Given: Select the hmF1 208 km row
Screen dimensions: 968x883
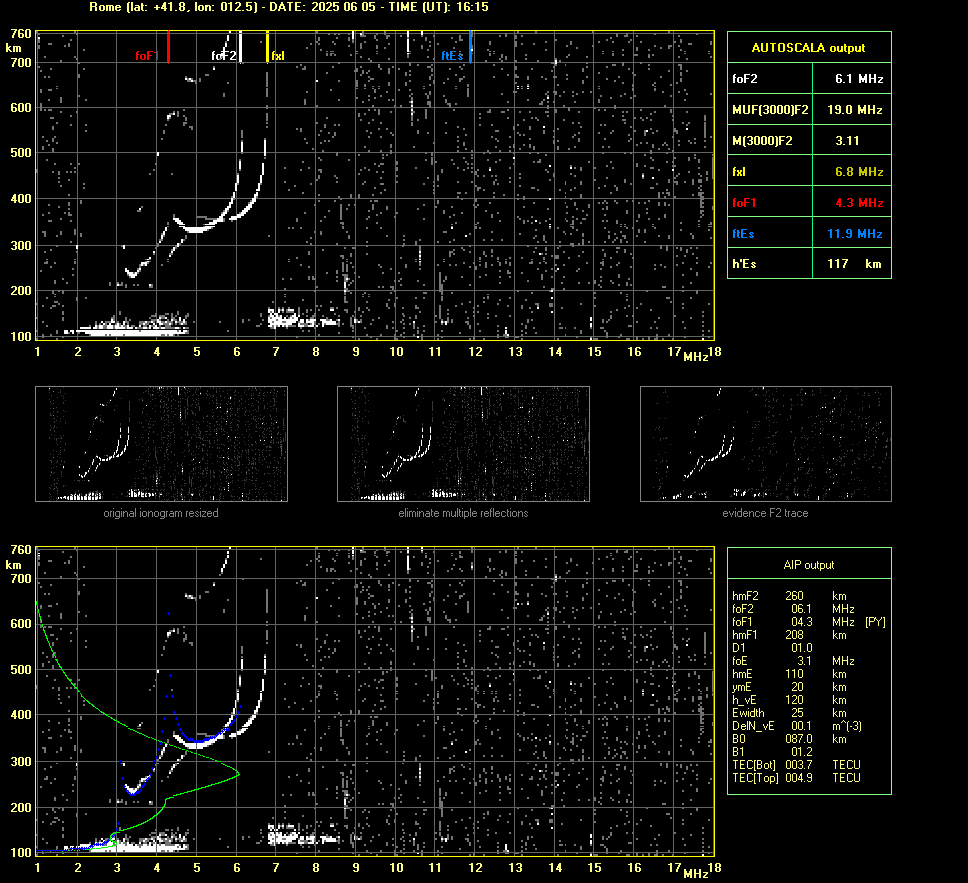Looking at the screenshot, I should pyautogui.click(x=789, y=635).
